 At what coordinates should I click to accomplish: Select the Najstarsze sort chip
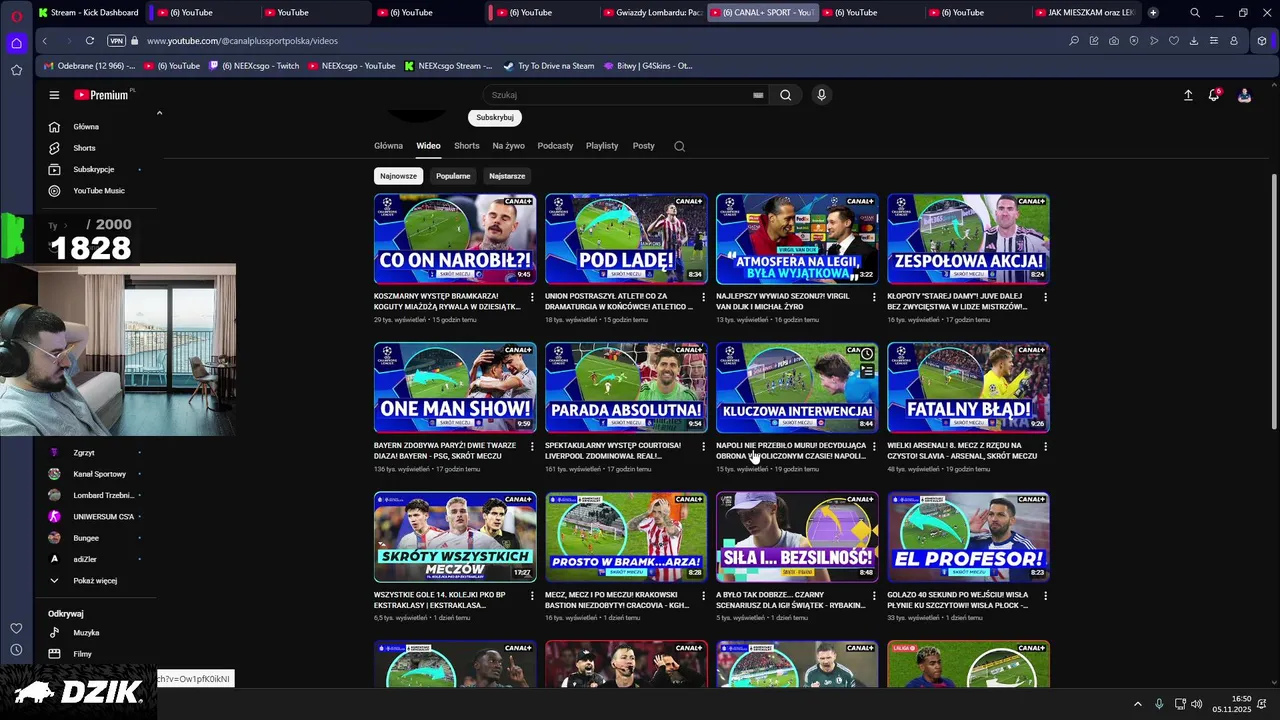click(x=507, y=176)
